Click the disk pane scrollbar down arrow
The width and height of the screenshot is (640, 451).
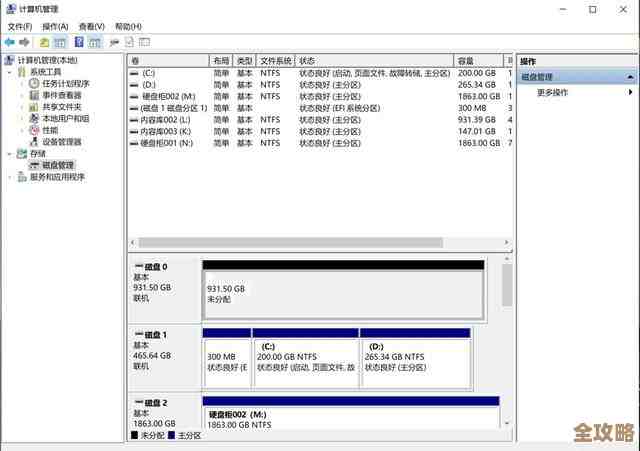pos(507,423)
